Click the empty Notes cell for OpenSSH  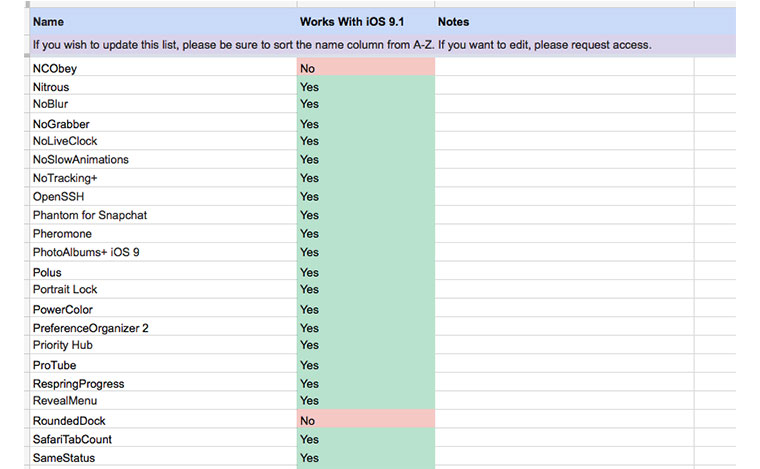point(564,196)
